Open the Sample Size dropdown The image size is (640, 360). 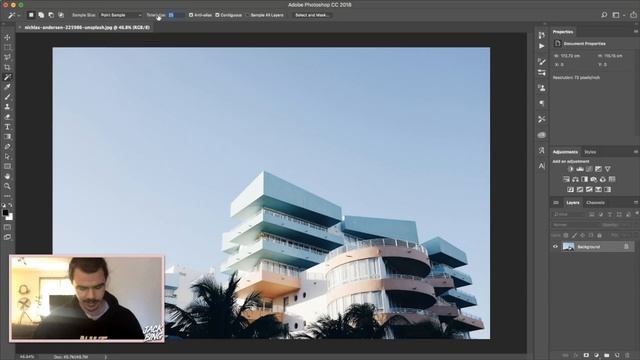[x=121, y=15]
